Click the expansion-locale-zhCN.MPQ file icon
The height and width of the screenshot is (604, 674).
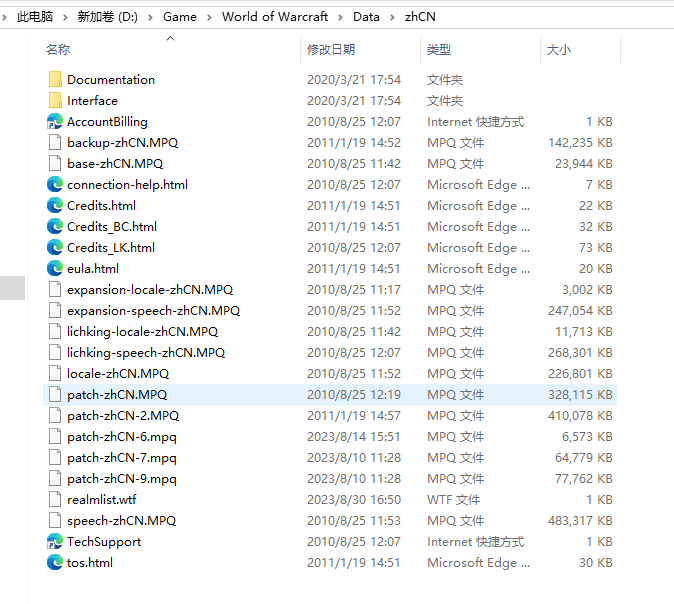[x=55, y=289]
